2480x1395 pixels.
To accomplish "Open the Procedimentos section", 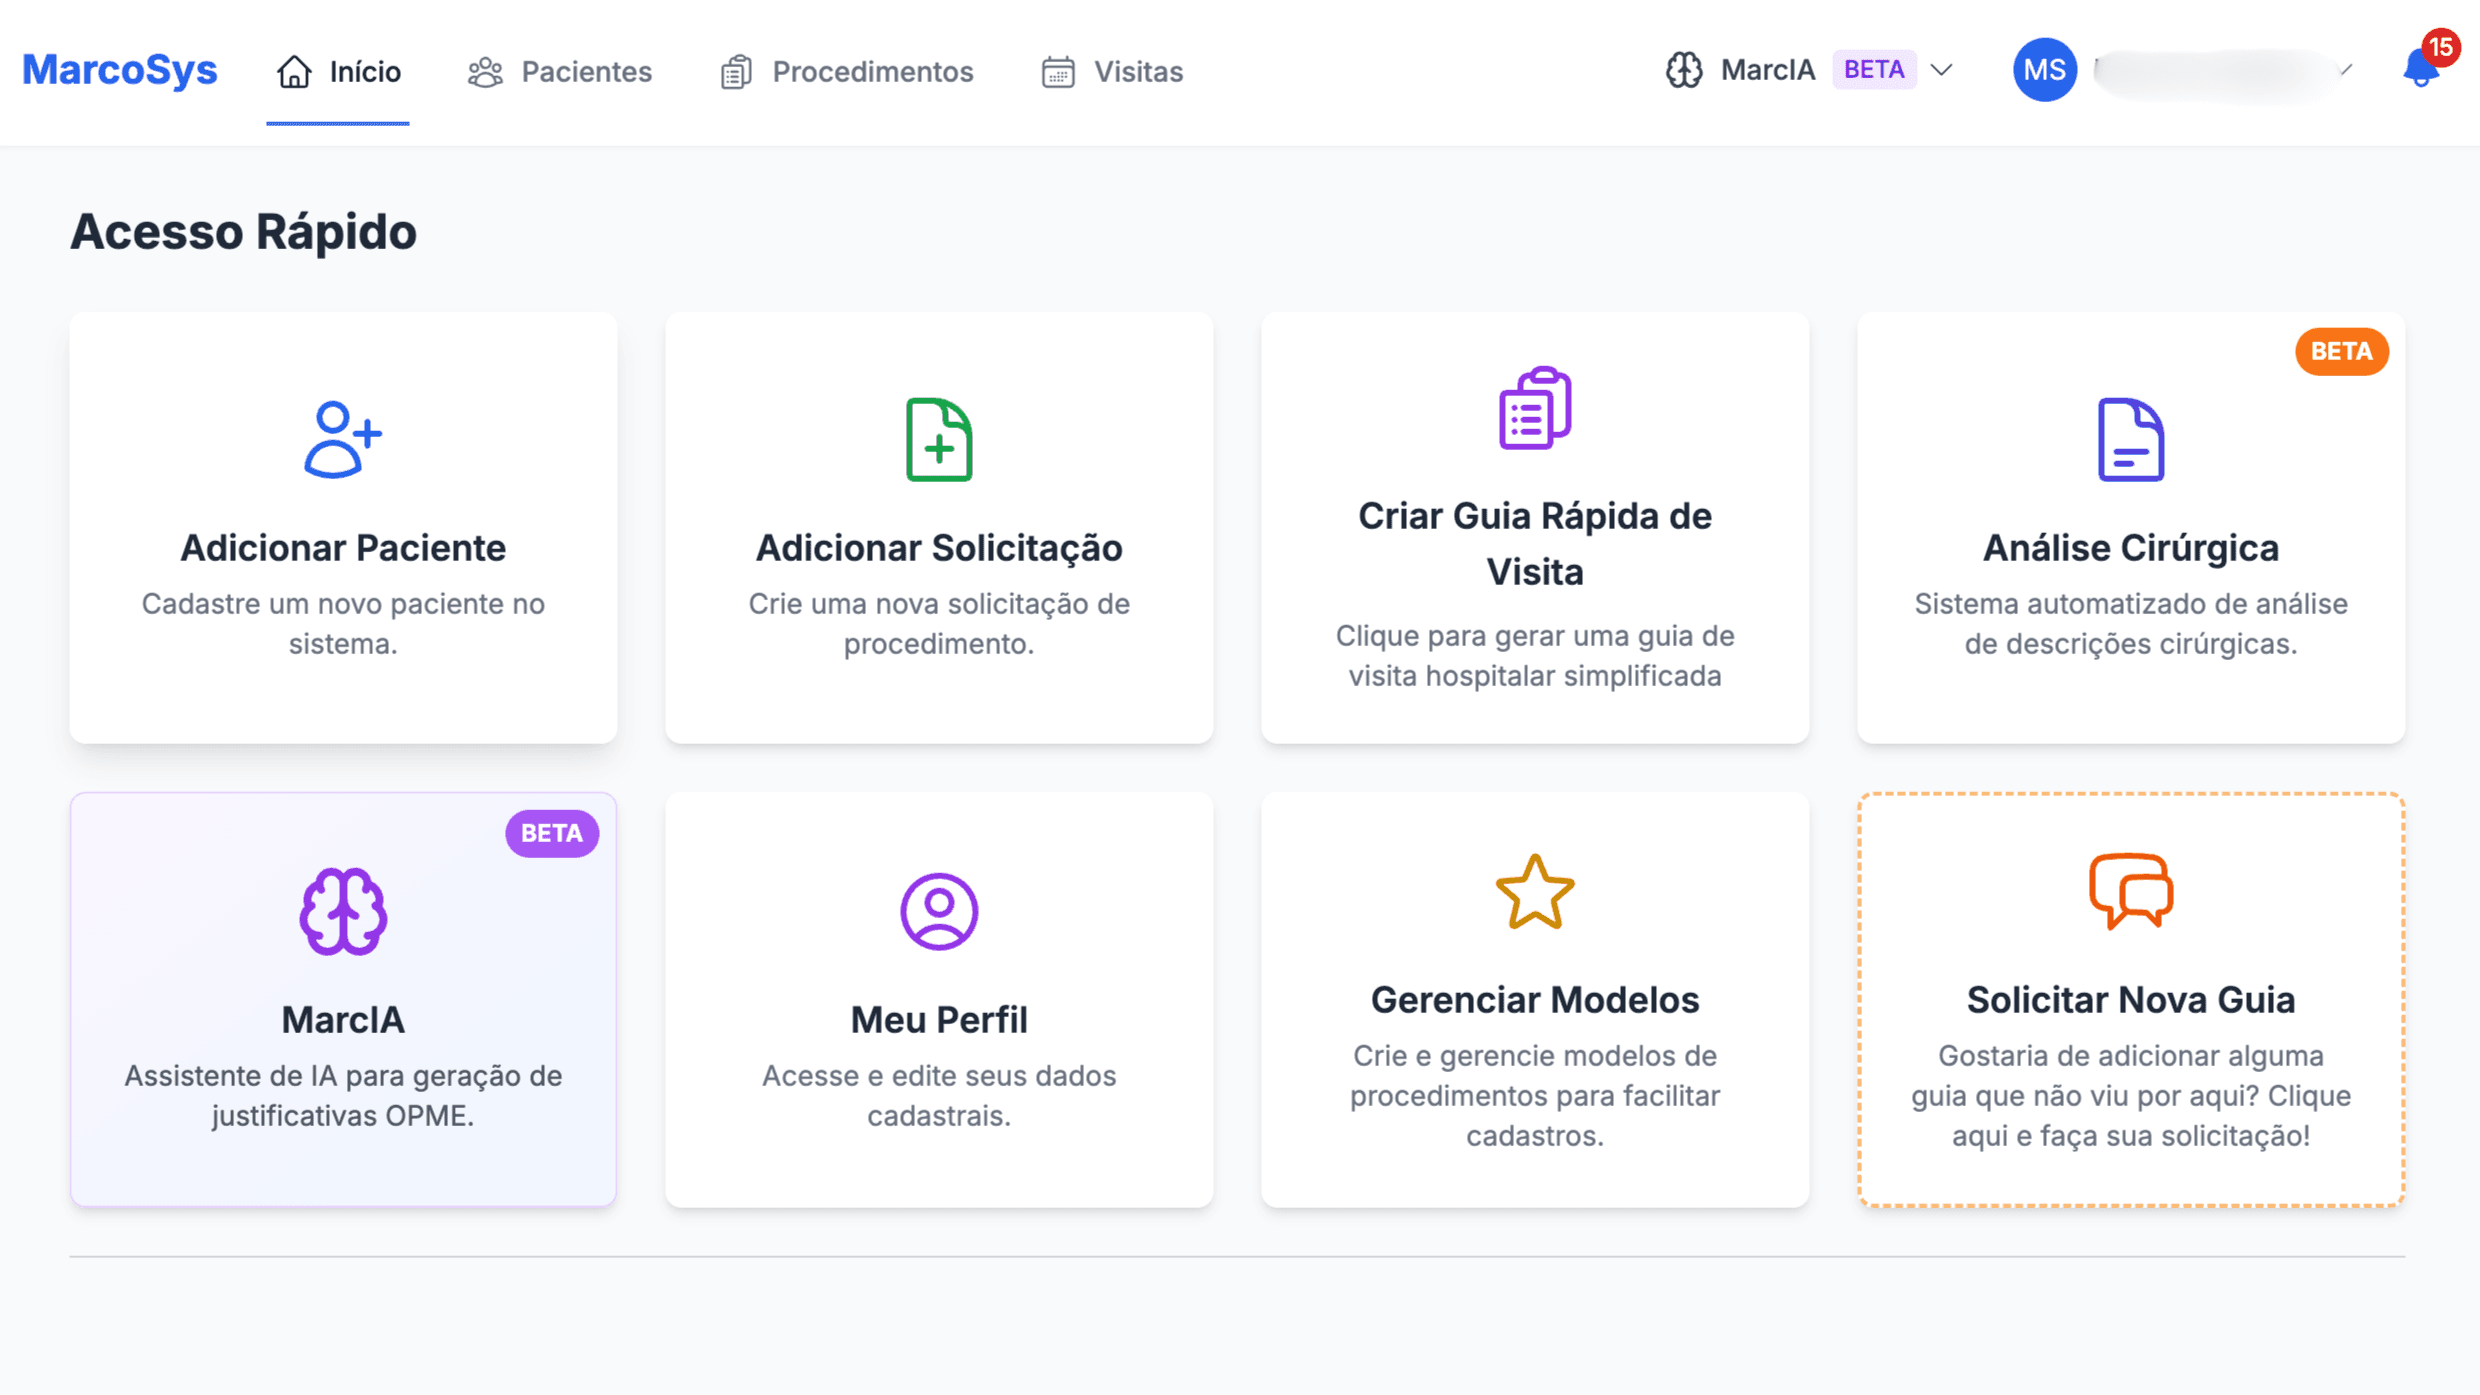I will [x=846, y=71].
